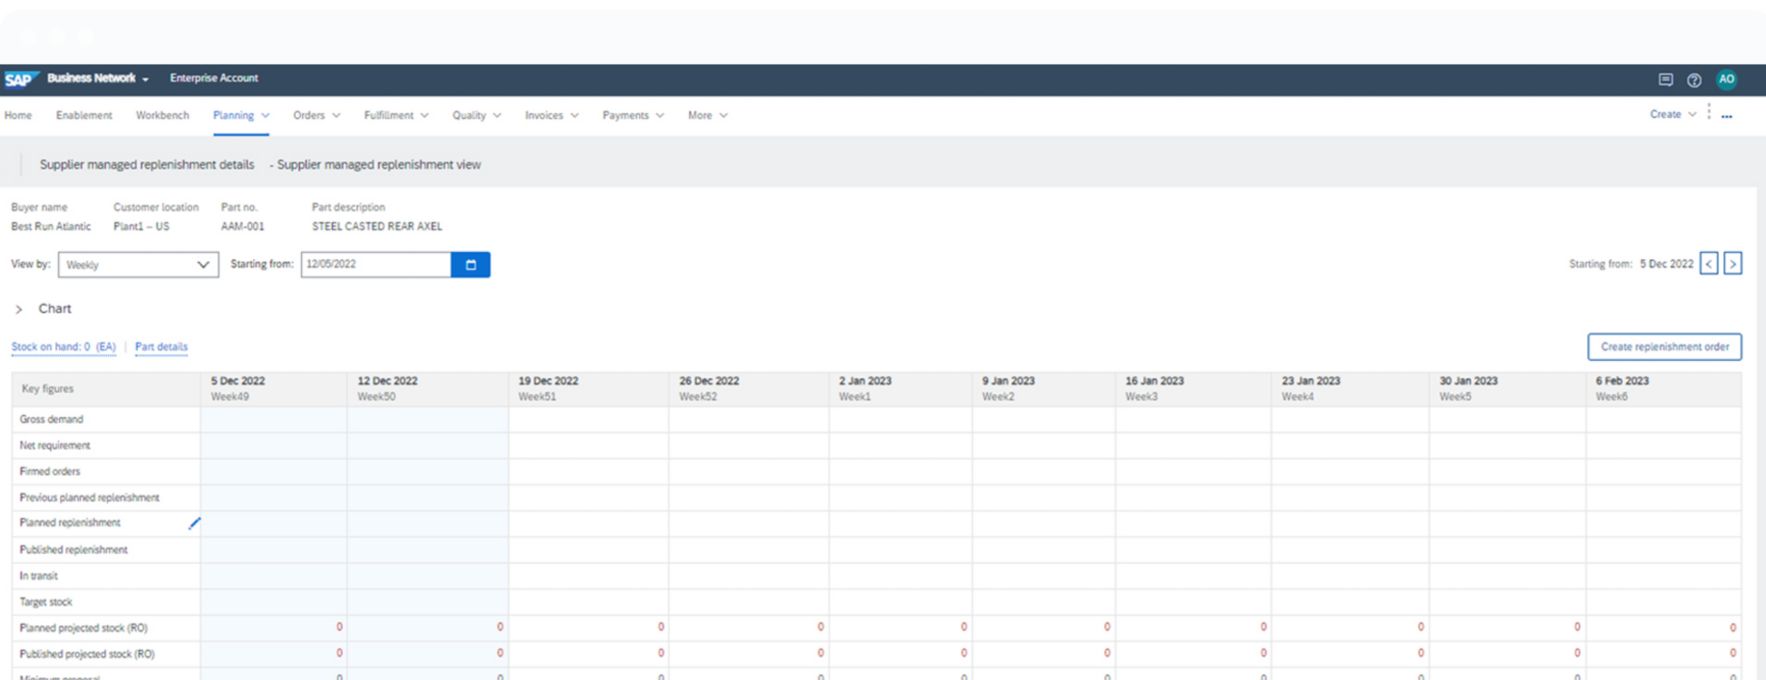The image size is (1766, 680).
Task: Open the Business Network dropdown
Action: point(98,78)
